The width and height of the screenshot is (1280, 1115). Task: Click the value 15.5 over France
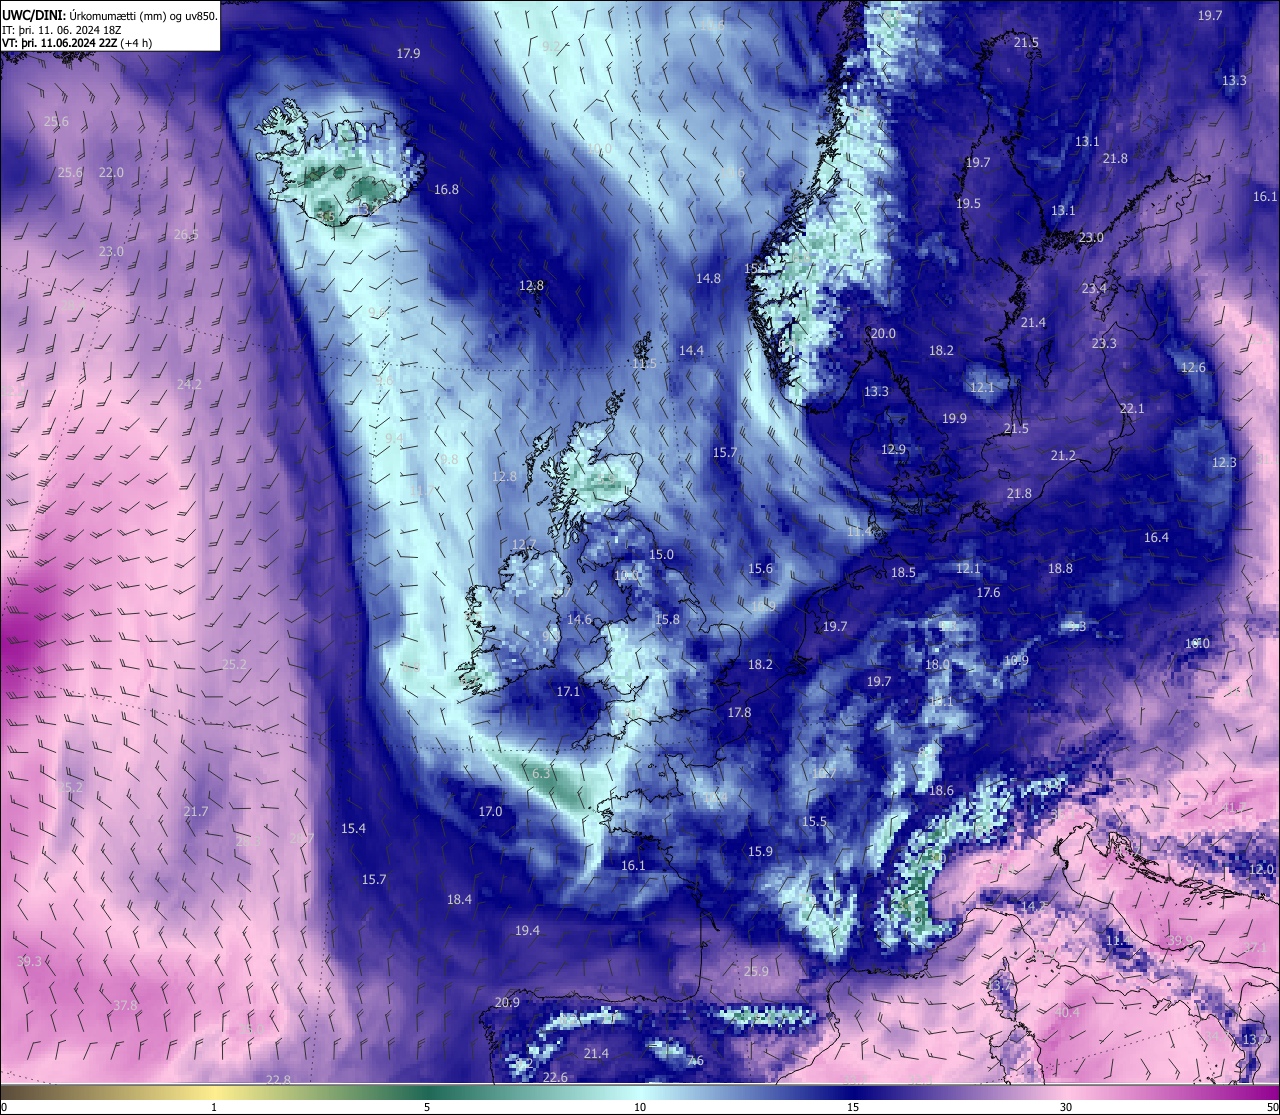pos(814,822)
